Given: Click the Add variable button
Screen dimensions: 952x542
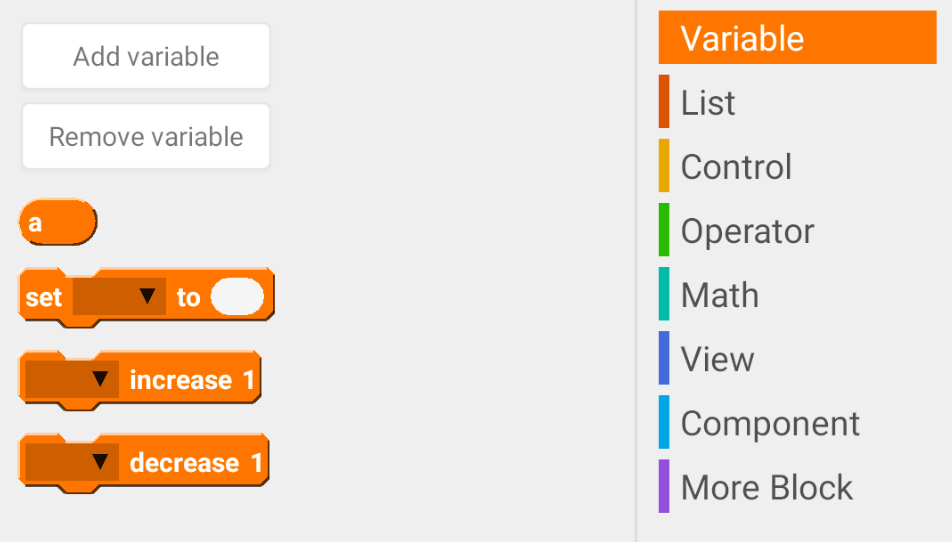Looking at the screenshot, I should [146, 57].
